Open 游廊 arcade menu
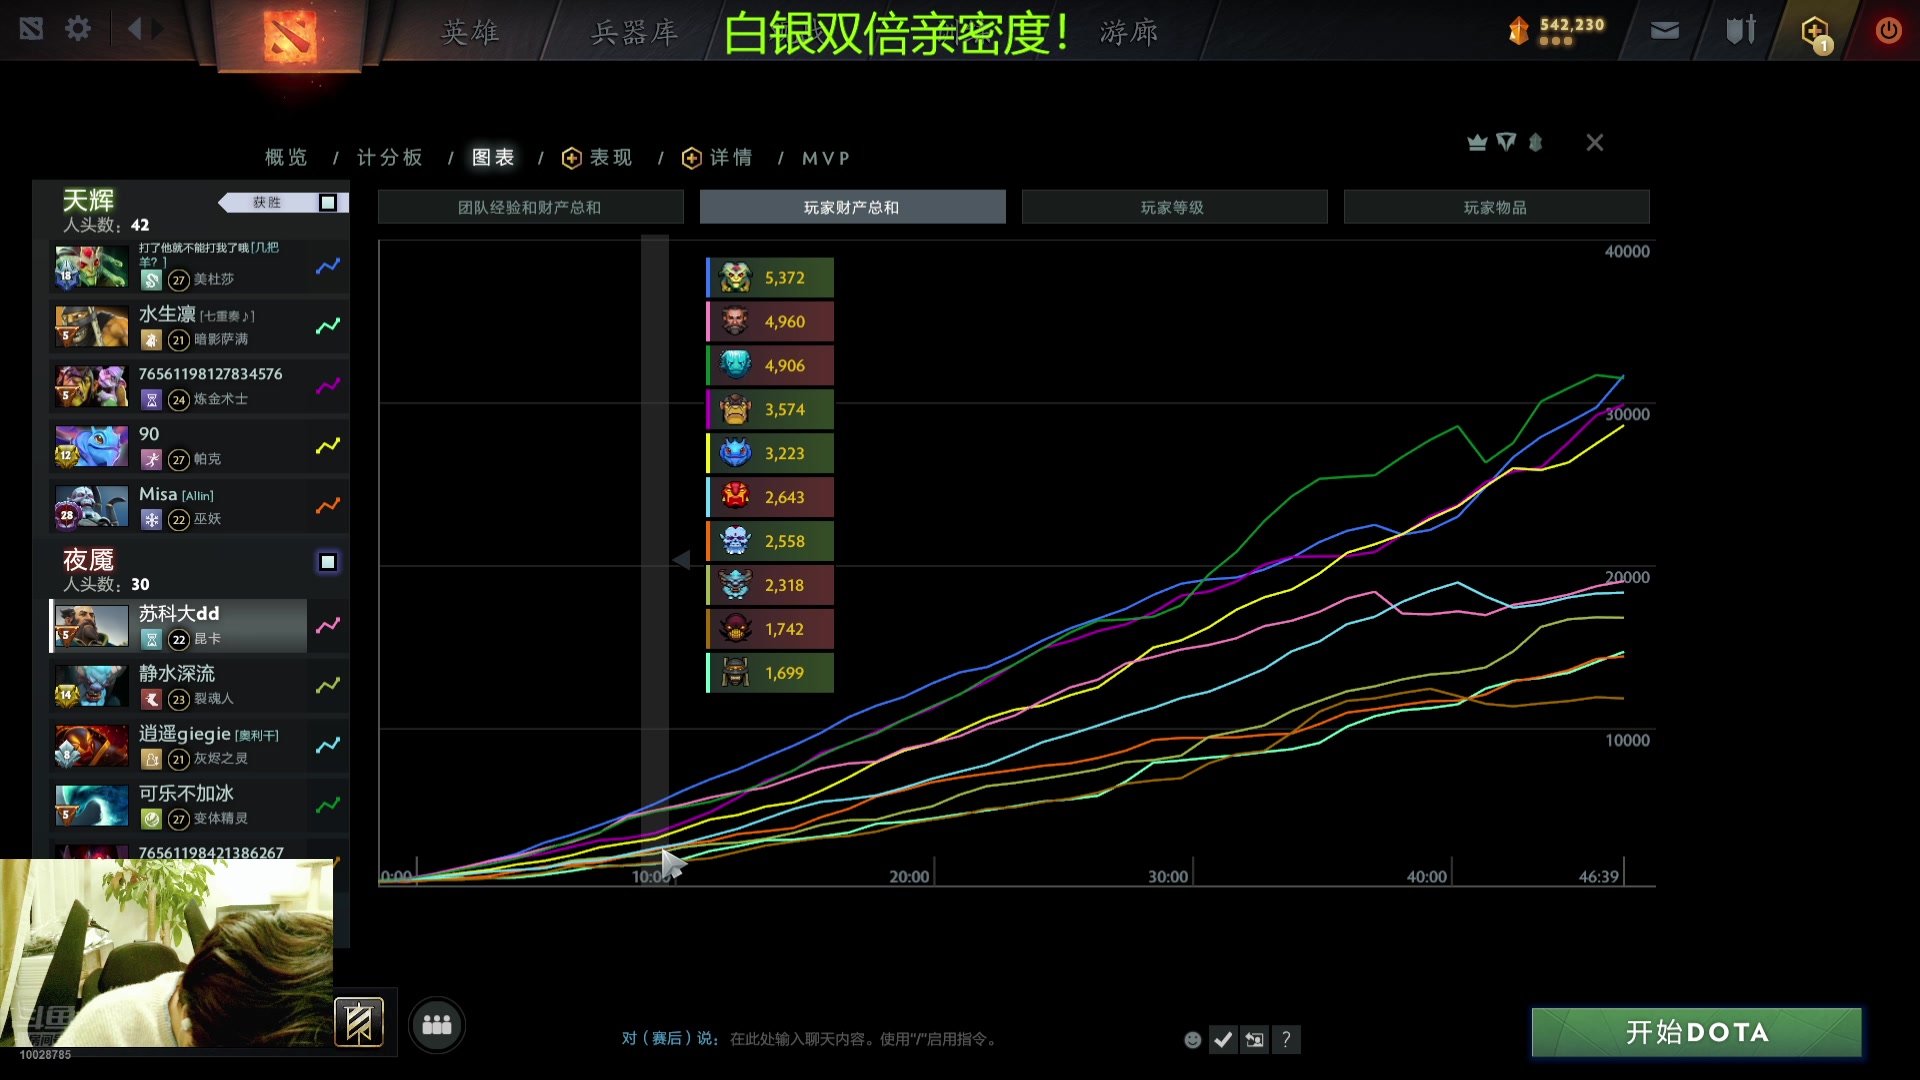 click(1129, 32)
